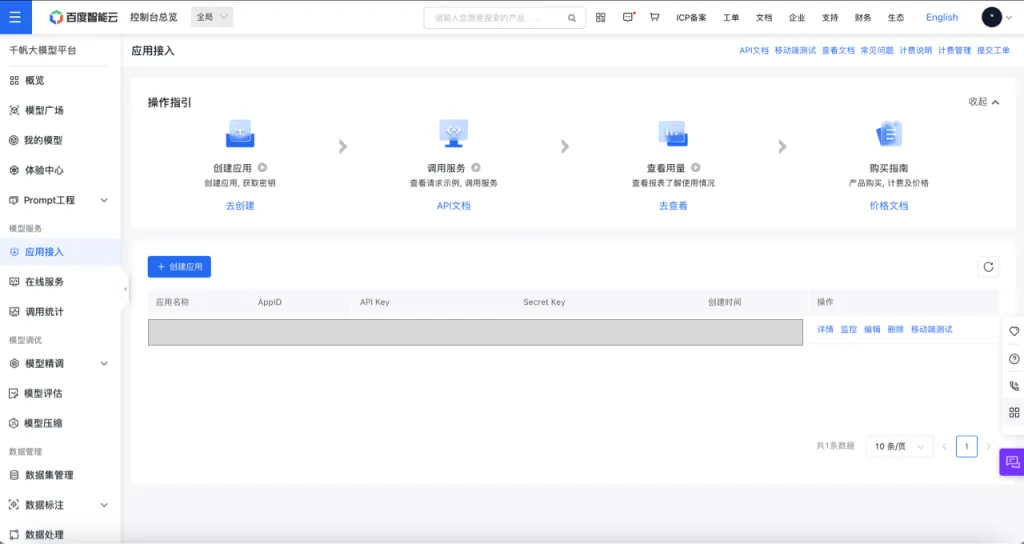Click the play icon beside 创建应用 step
The height and width of the screenshot is (544, 1024).
[263, 168]
